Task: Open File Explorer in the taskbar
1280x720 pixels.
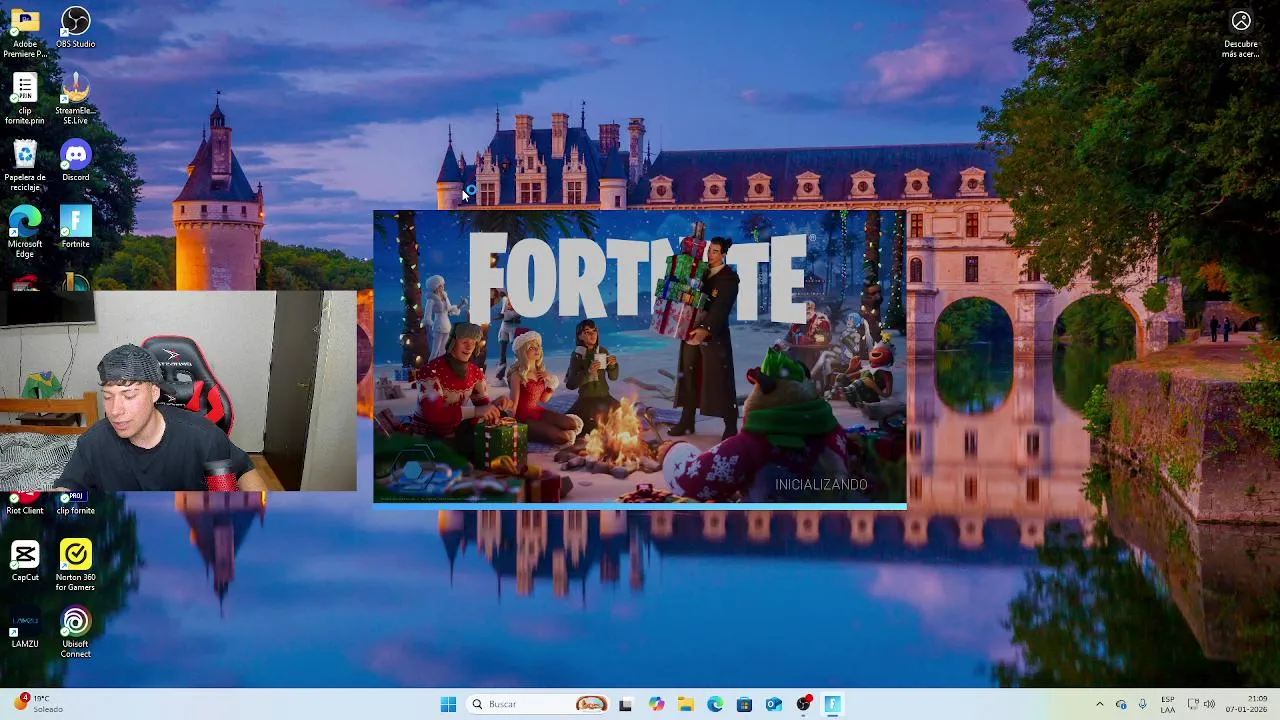Action: [685, 704]
